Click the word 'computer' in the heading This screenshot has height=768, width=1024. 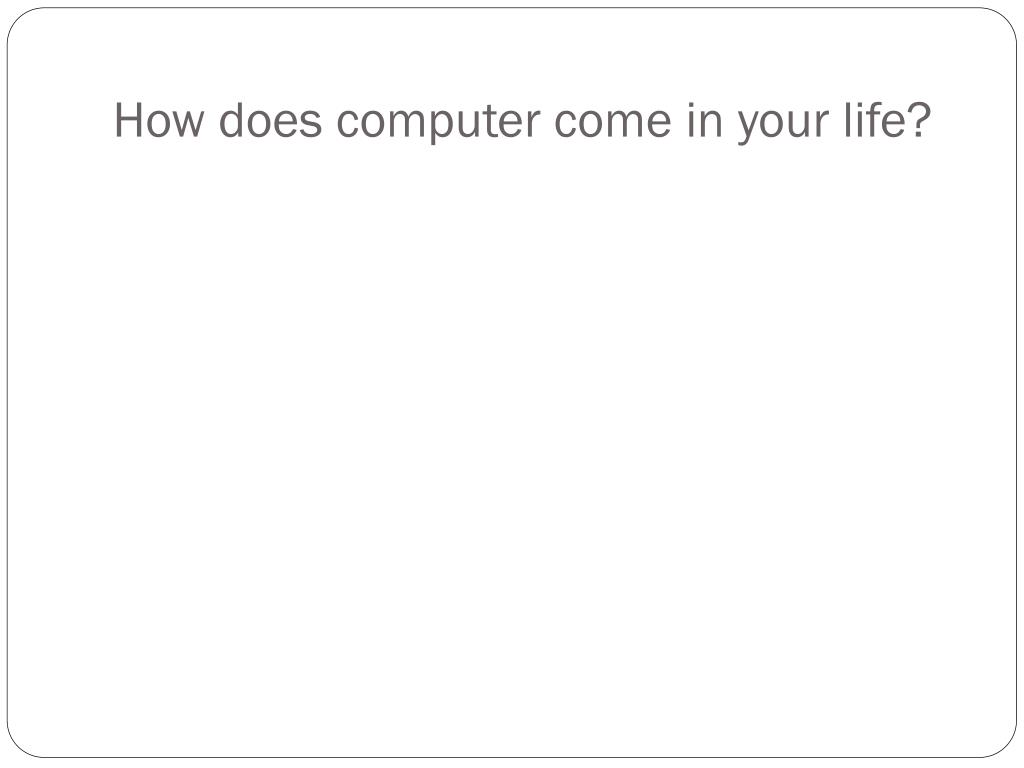438,123
